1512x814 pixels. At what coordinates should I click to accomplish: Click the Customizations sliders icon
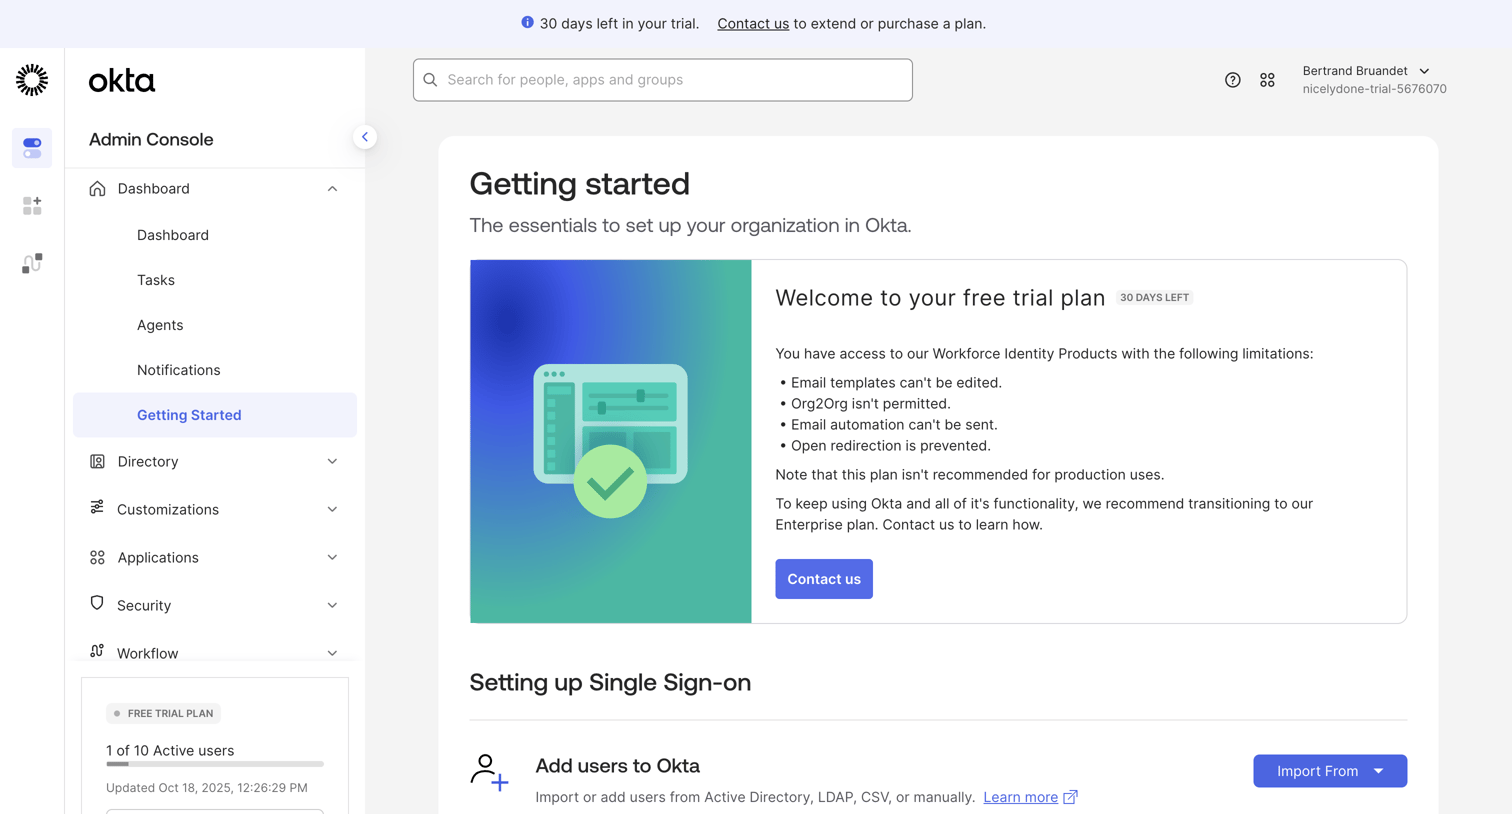tap(97, 508)
